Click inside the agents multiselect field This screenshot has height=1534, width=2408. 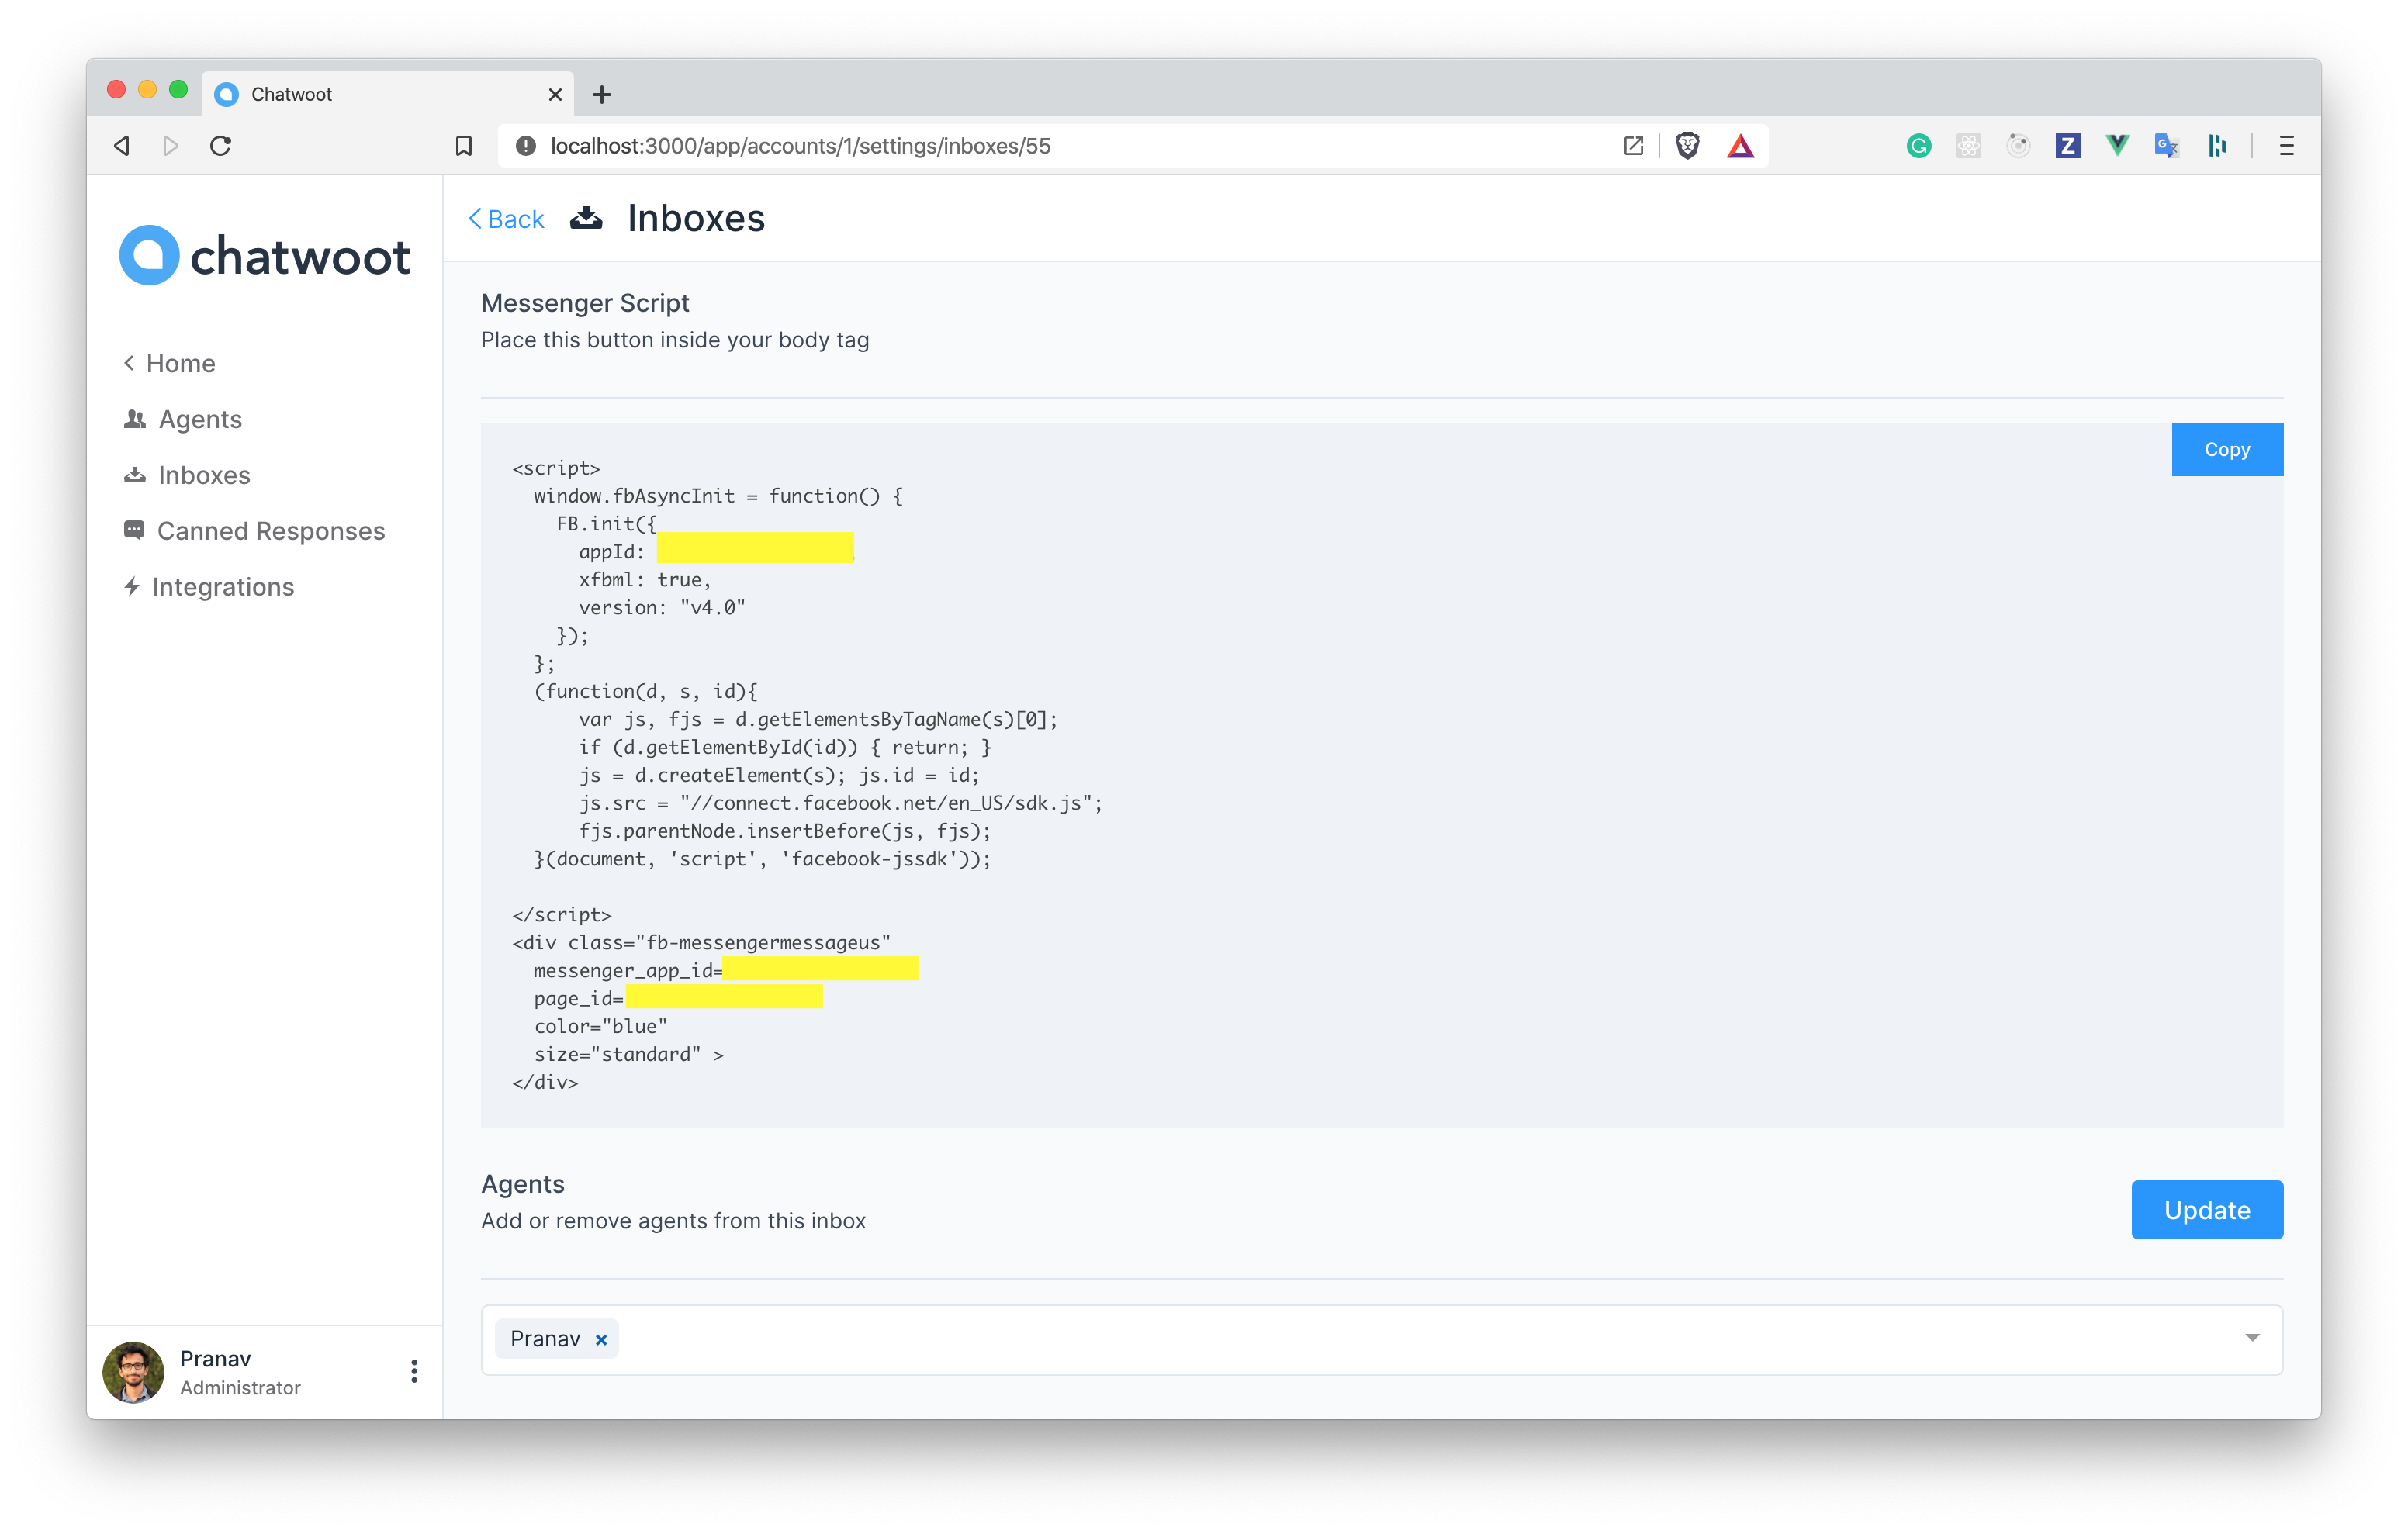pos(1381,1340)
